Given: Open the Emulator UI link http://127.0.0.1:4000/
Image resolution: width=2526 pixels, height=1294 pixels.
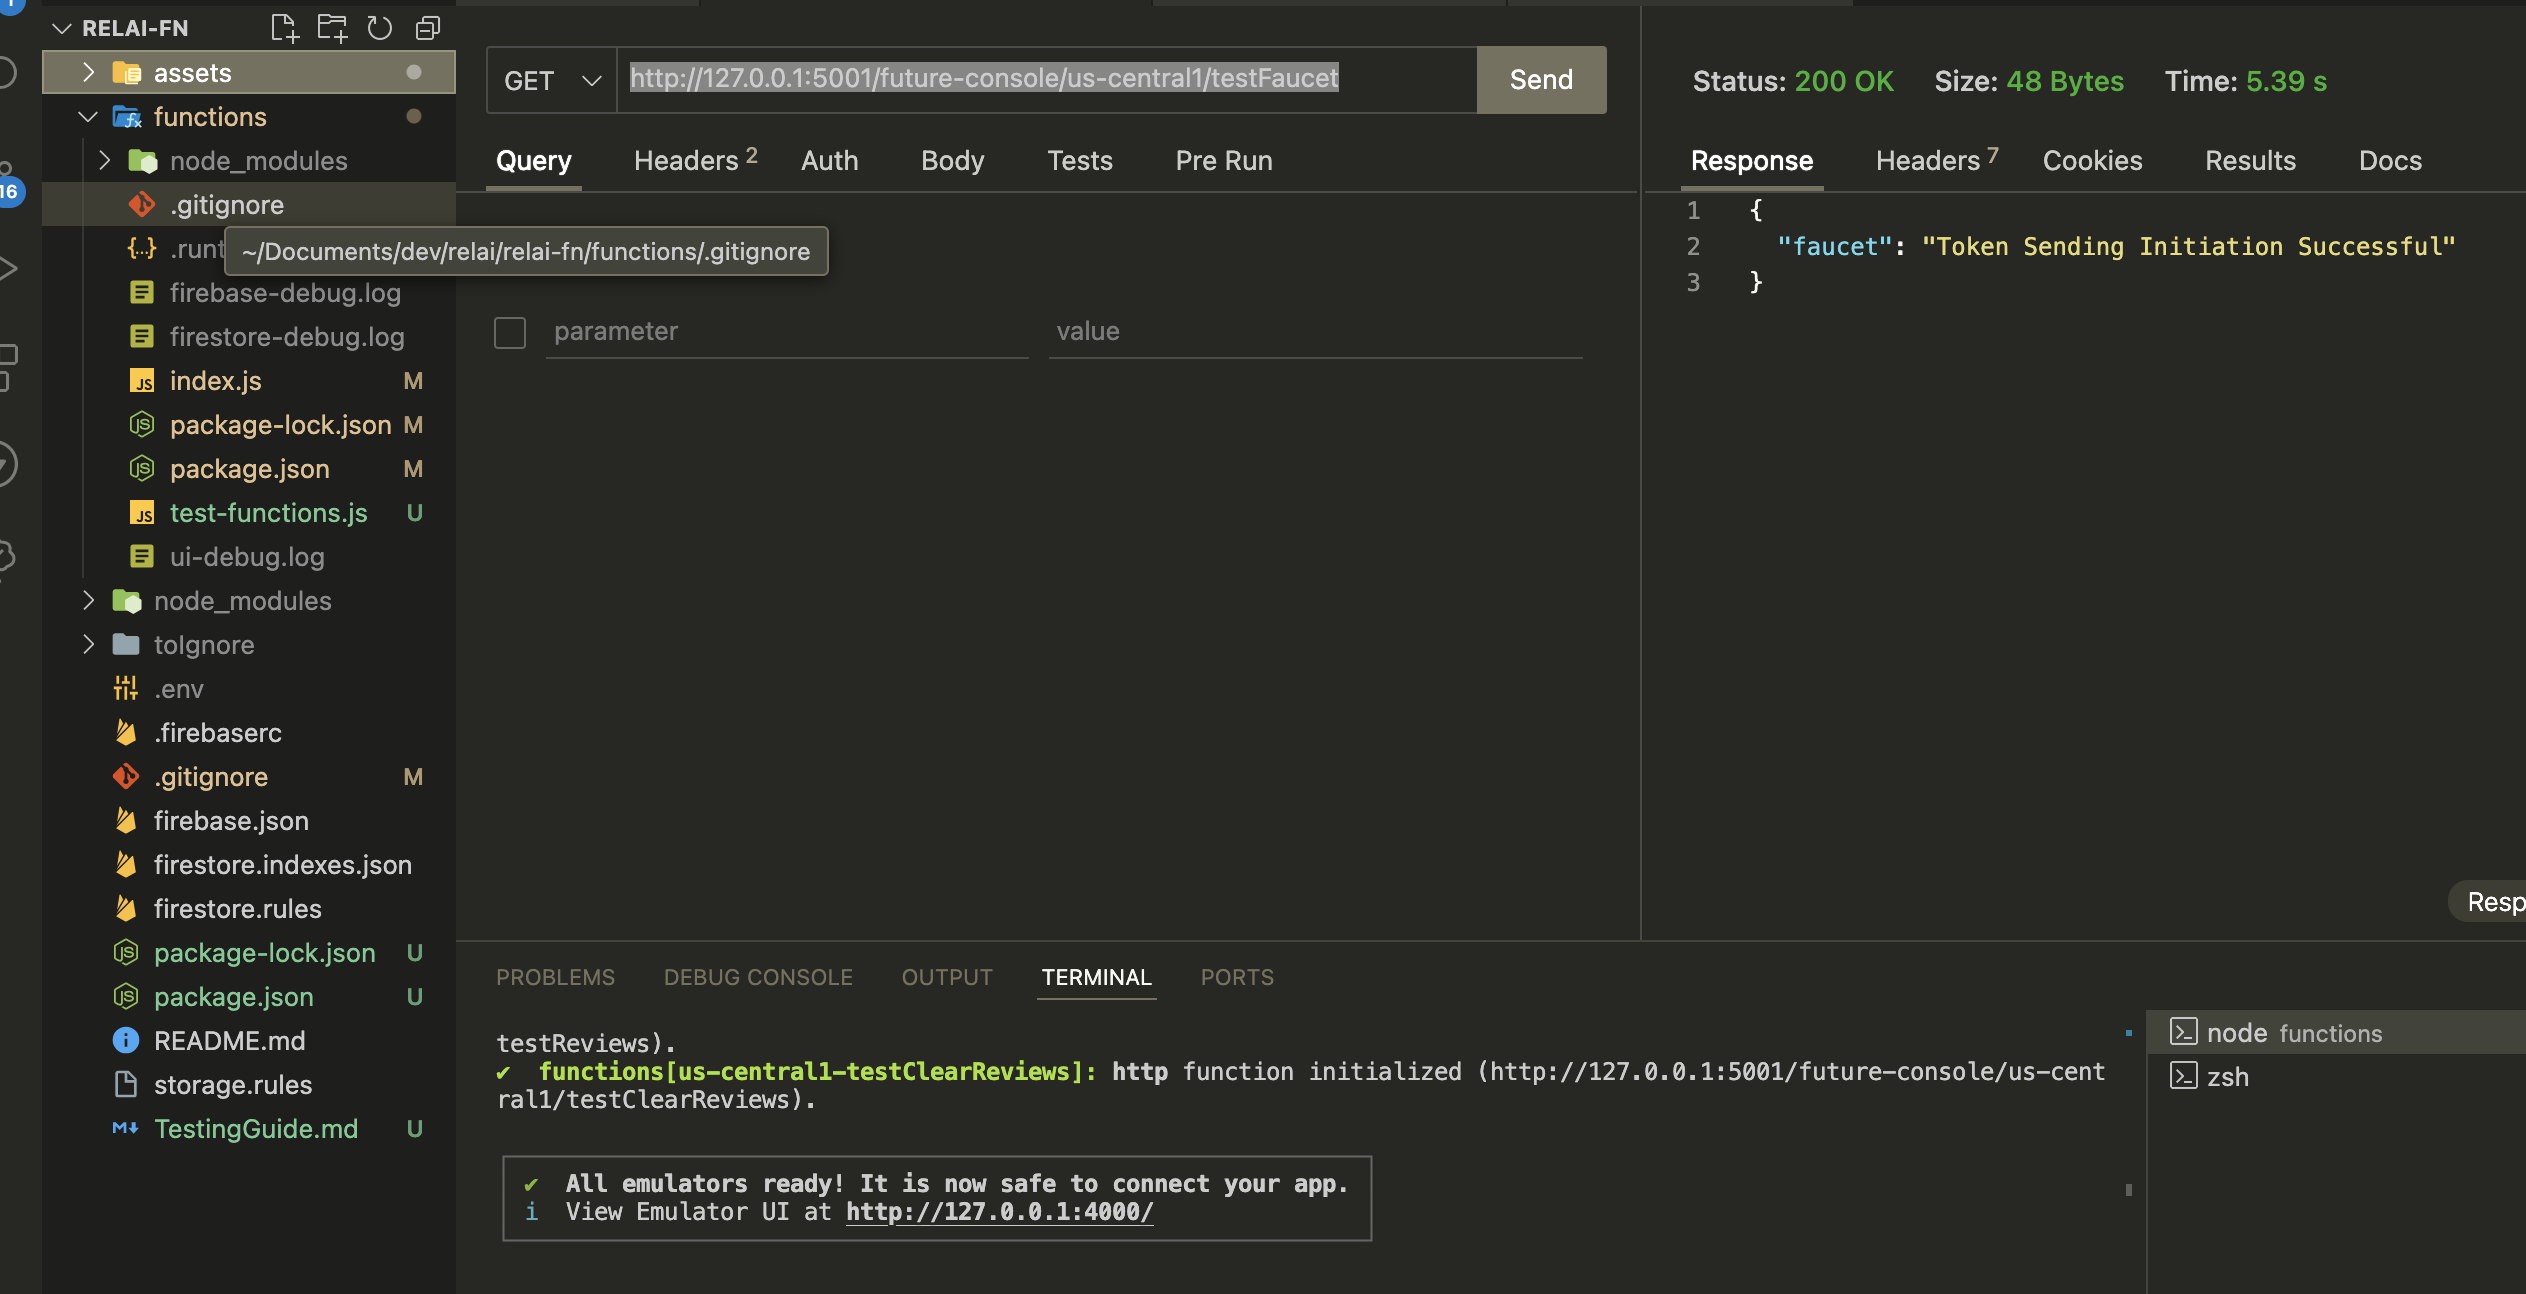Looking at the screenshot, I should (x=999, y=1212).
